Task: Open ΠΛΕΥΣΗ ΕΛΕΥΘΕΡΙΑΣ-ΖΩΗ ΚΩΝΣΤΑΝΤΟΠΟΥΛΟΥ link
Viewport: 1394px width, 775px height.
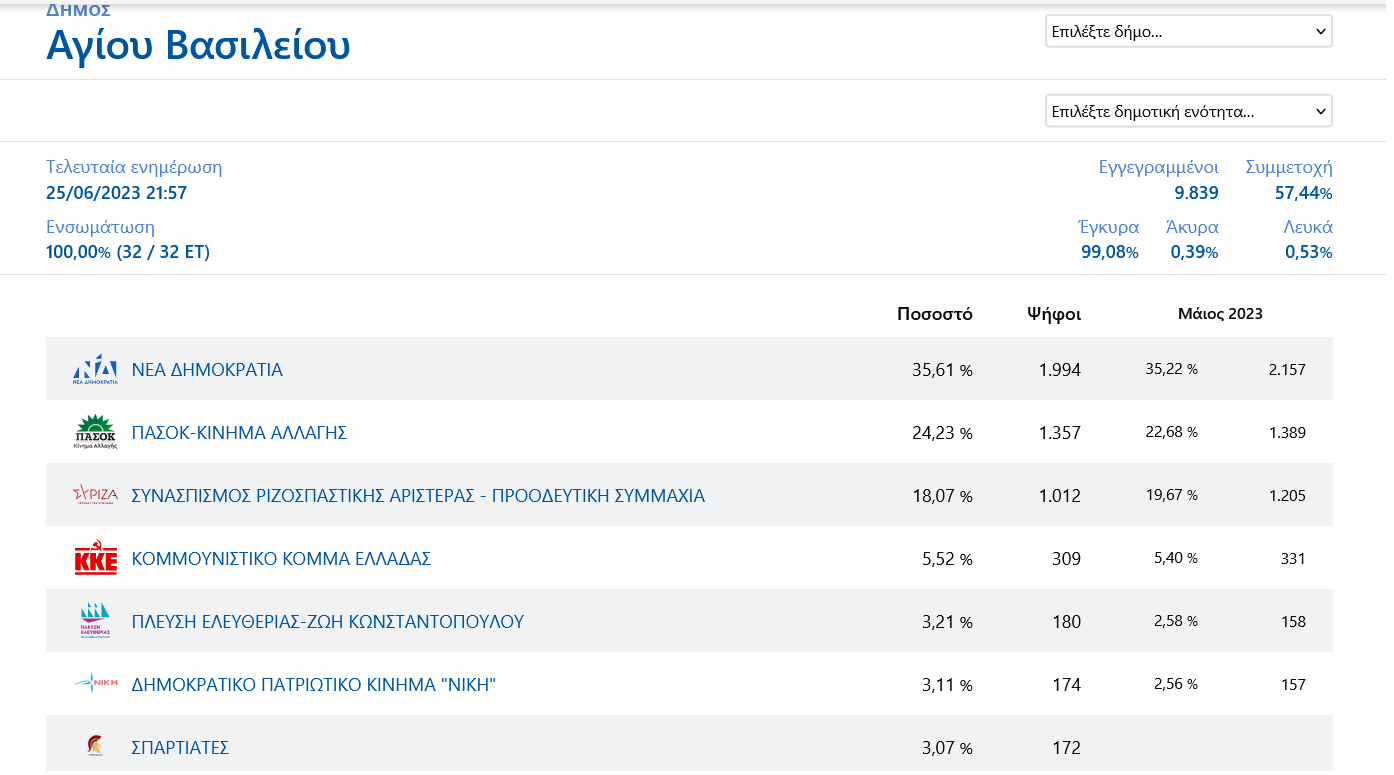Action: pyautogui.click(x=327, y=622)
